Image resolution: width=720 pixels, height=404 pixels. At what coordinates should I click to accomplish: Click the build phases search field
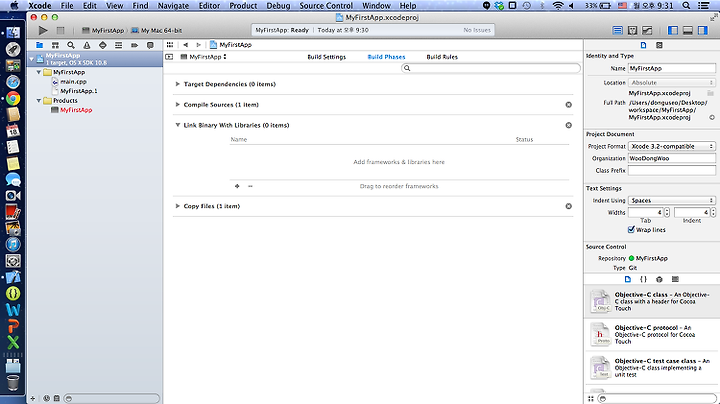(491, 68)
